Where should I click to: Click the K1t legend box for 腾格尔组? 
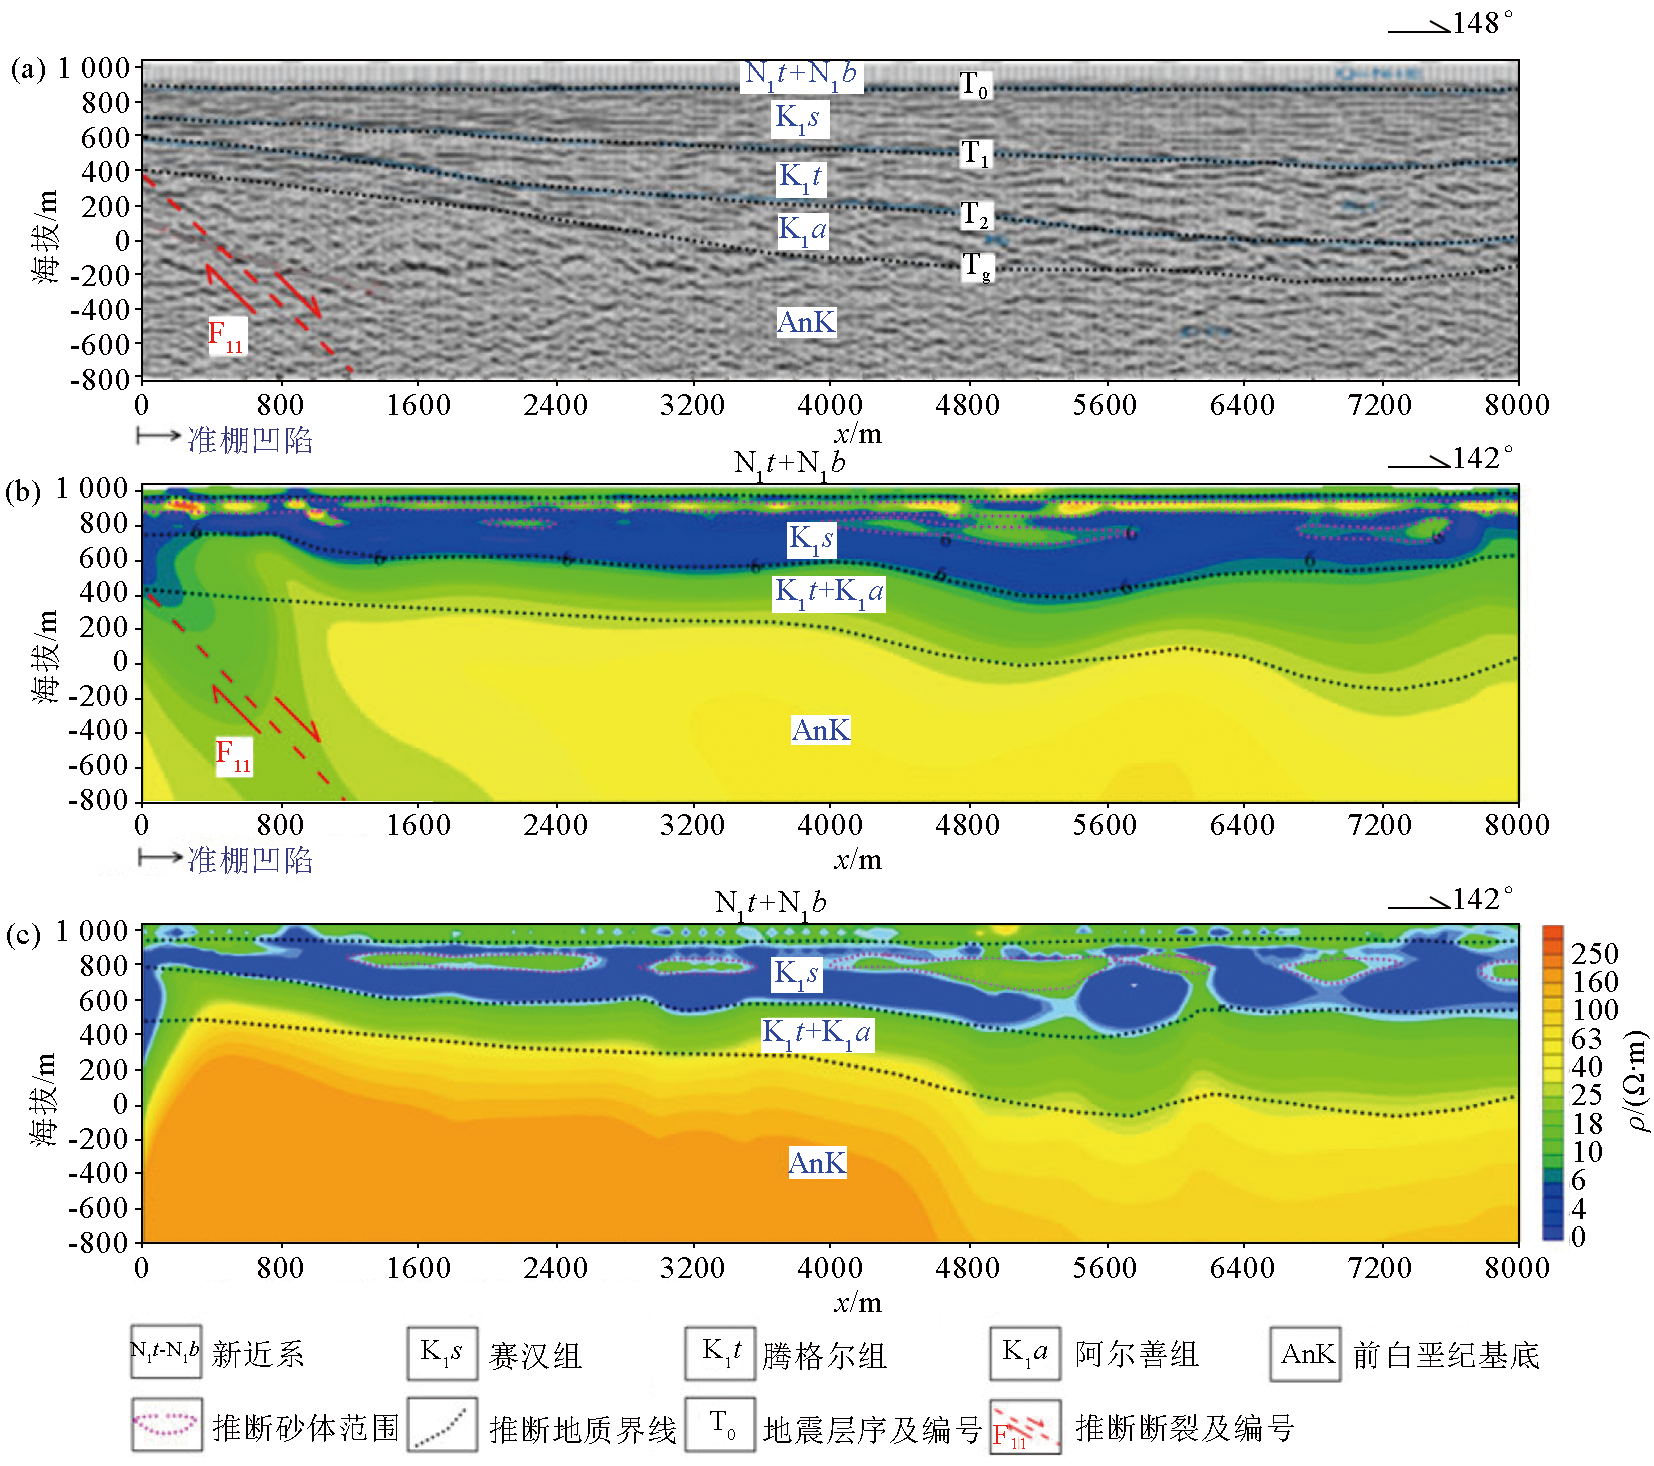pos(720,1353)
